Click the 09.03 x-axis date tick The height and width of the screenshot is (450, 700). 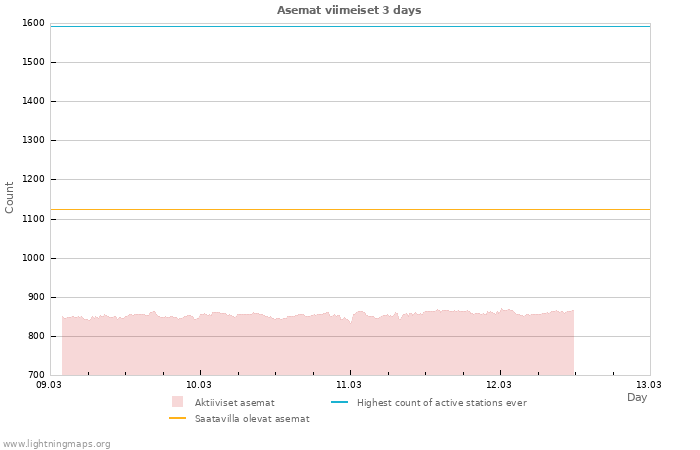click(x=49, y=384)
